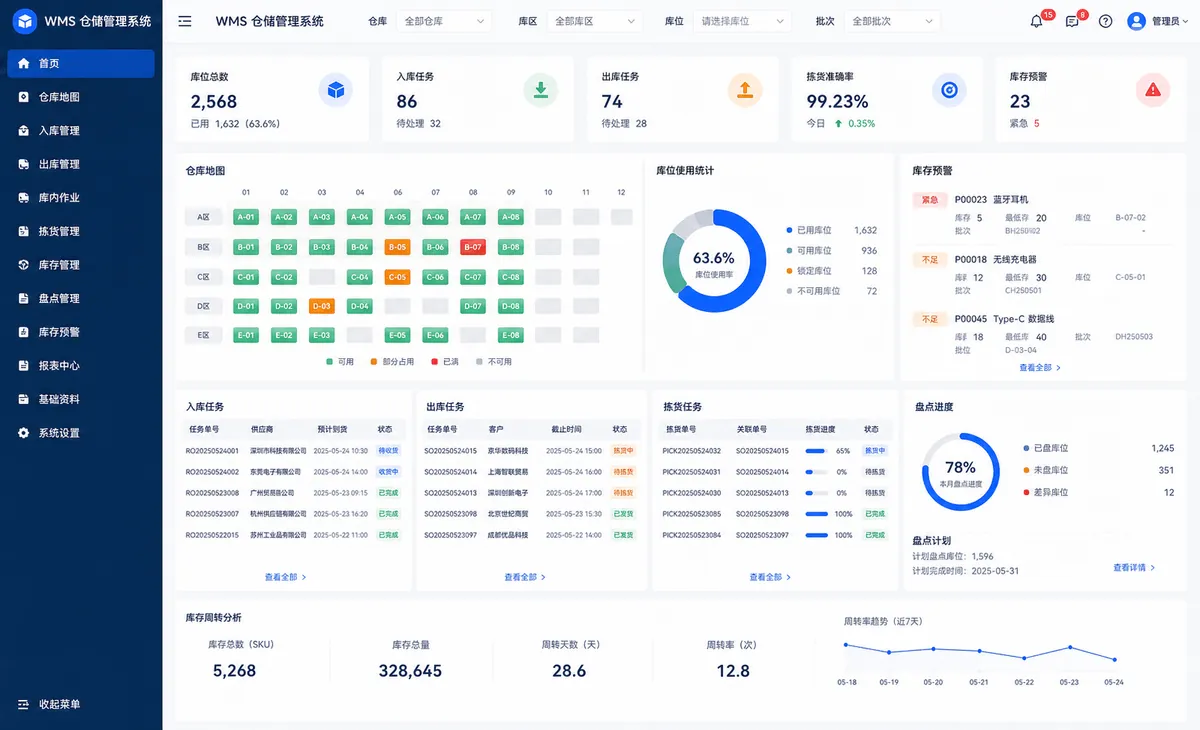Click the 78% inventory progress ring
The height and width of the screenshot is (730, 1200).
960,471
